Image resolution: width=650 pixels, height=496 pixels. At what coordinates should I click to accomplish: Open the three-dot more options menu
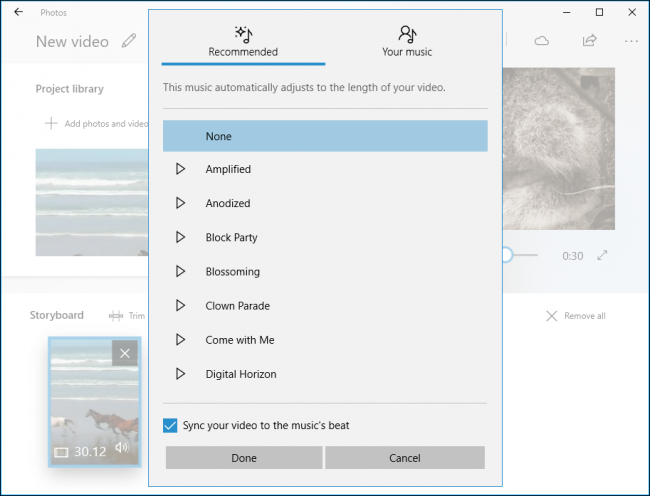tap(631, 41)
